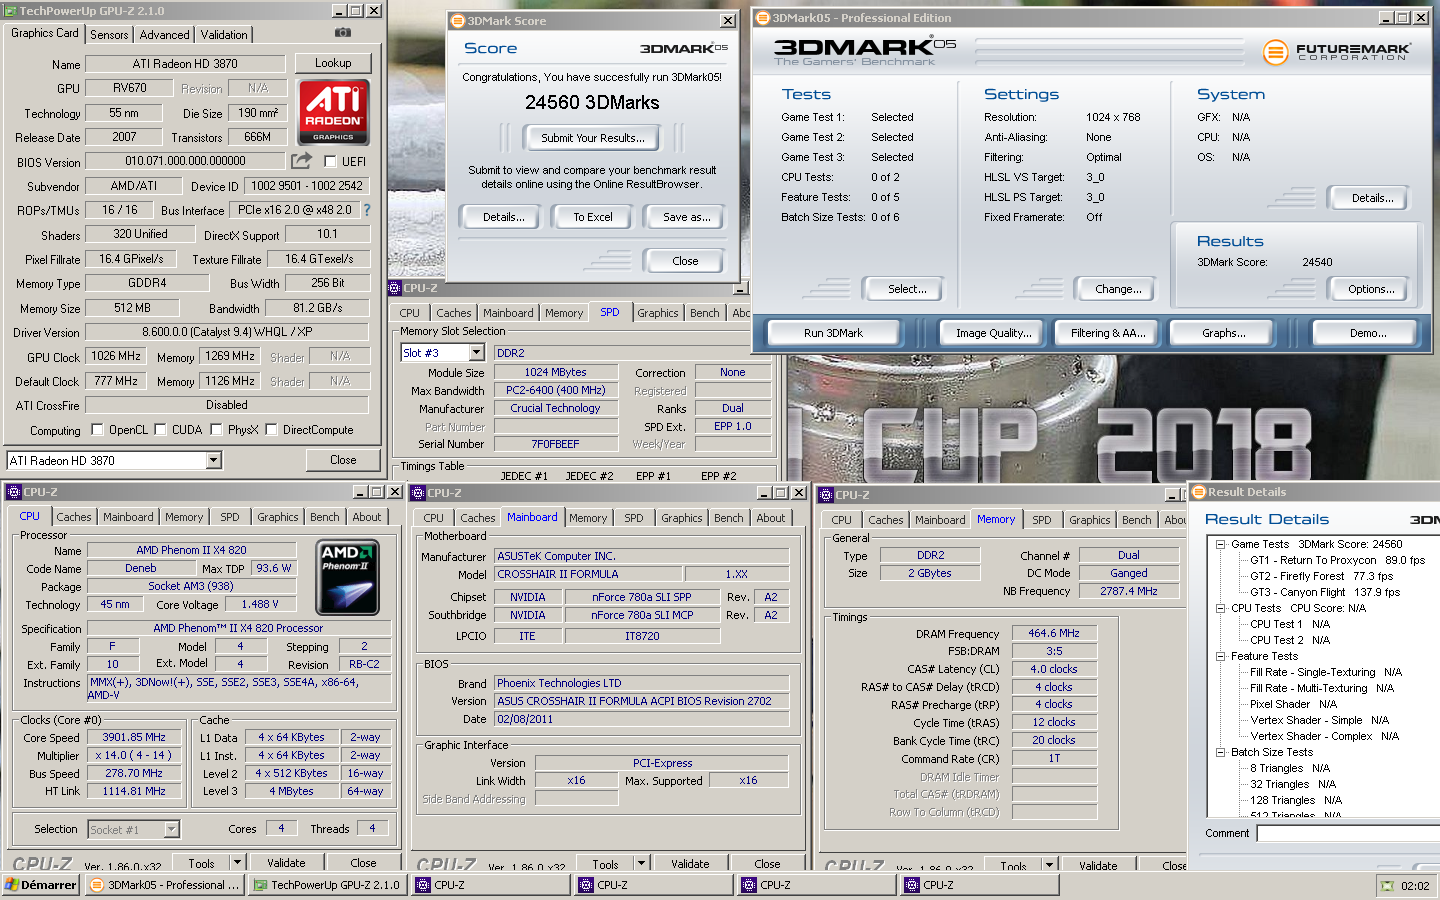The width and height of the screenshot is (1440, 900).
Task: Open the Validation tab in GPU-Z
Action: pyautogui.click(x=224, y=35)
